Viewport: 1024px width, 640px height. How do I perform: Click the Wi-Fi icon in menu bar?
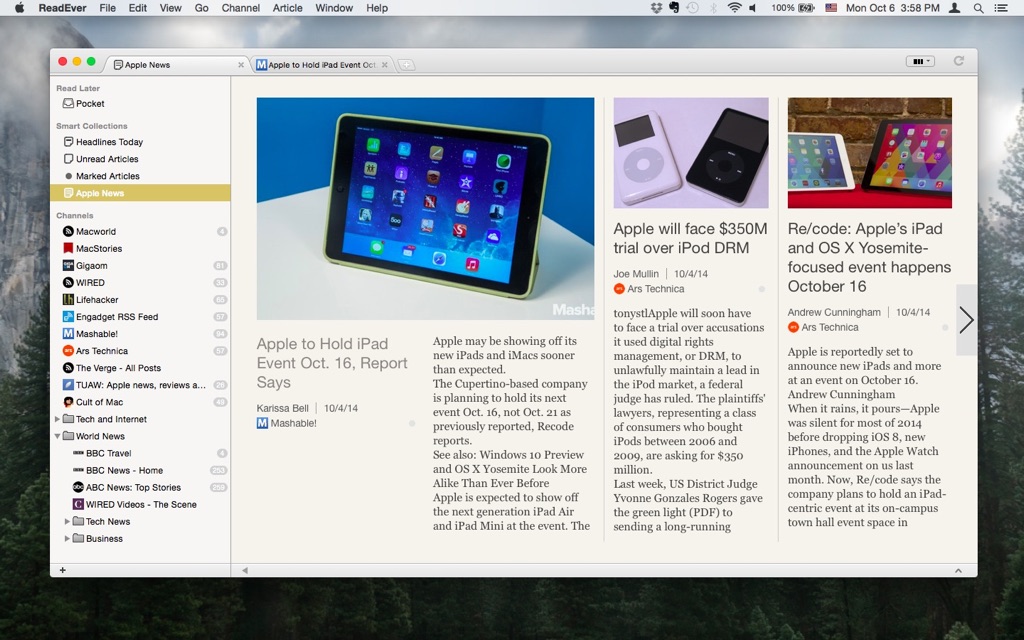point(734,8)
